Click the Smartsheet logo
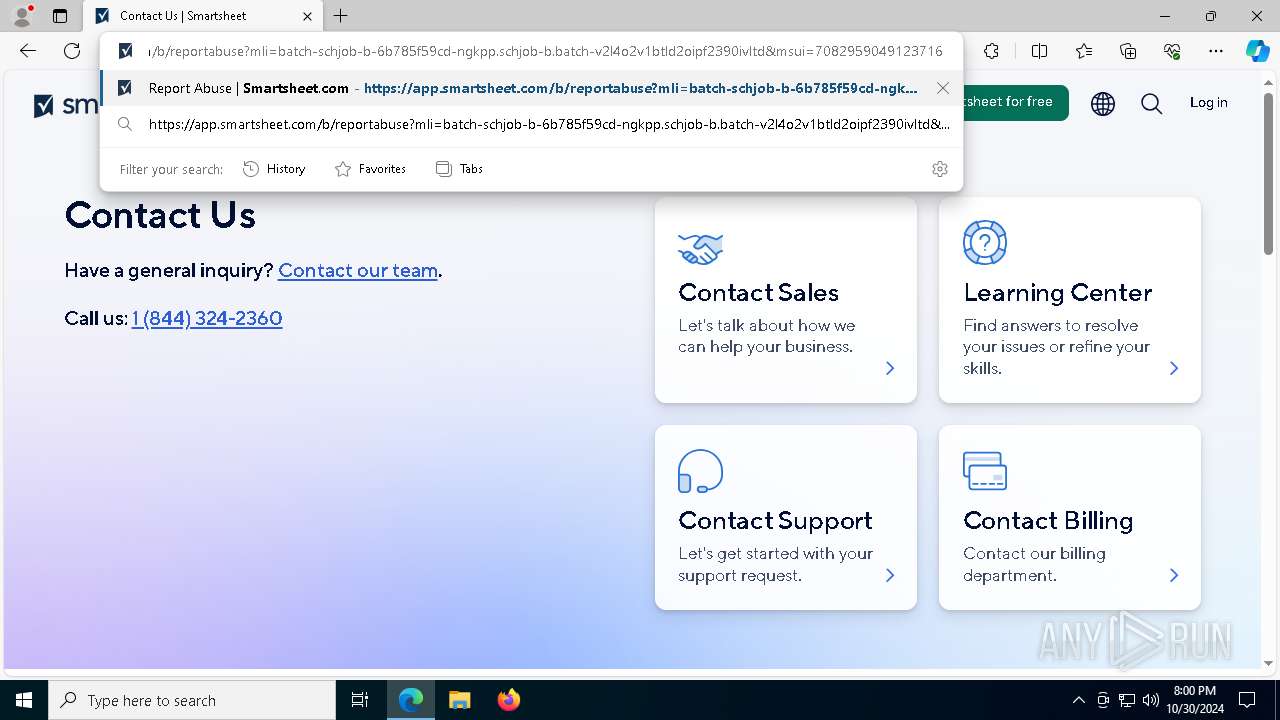 (66, 105)
